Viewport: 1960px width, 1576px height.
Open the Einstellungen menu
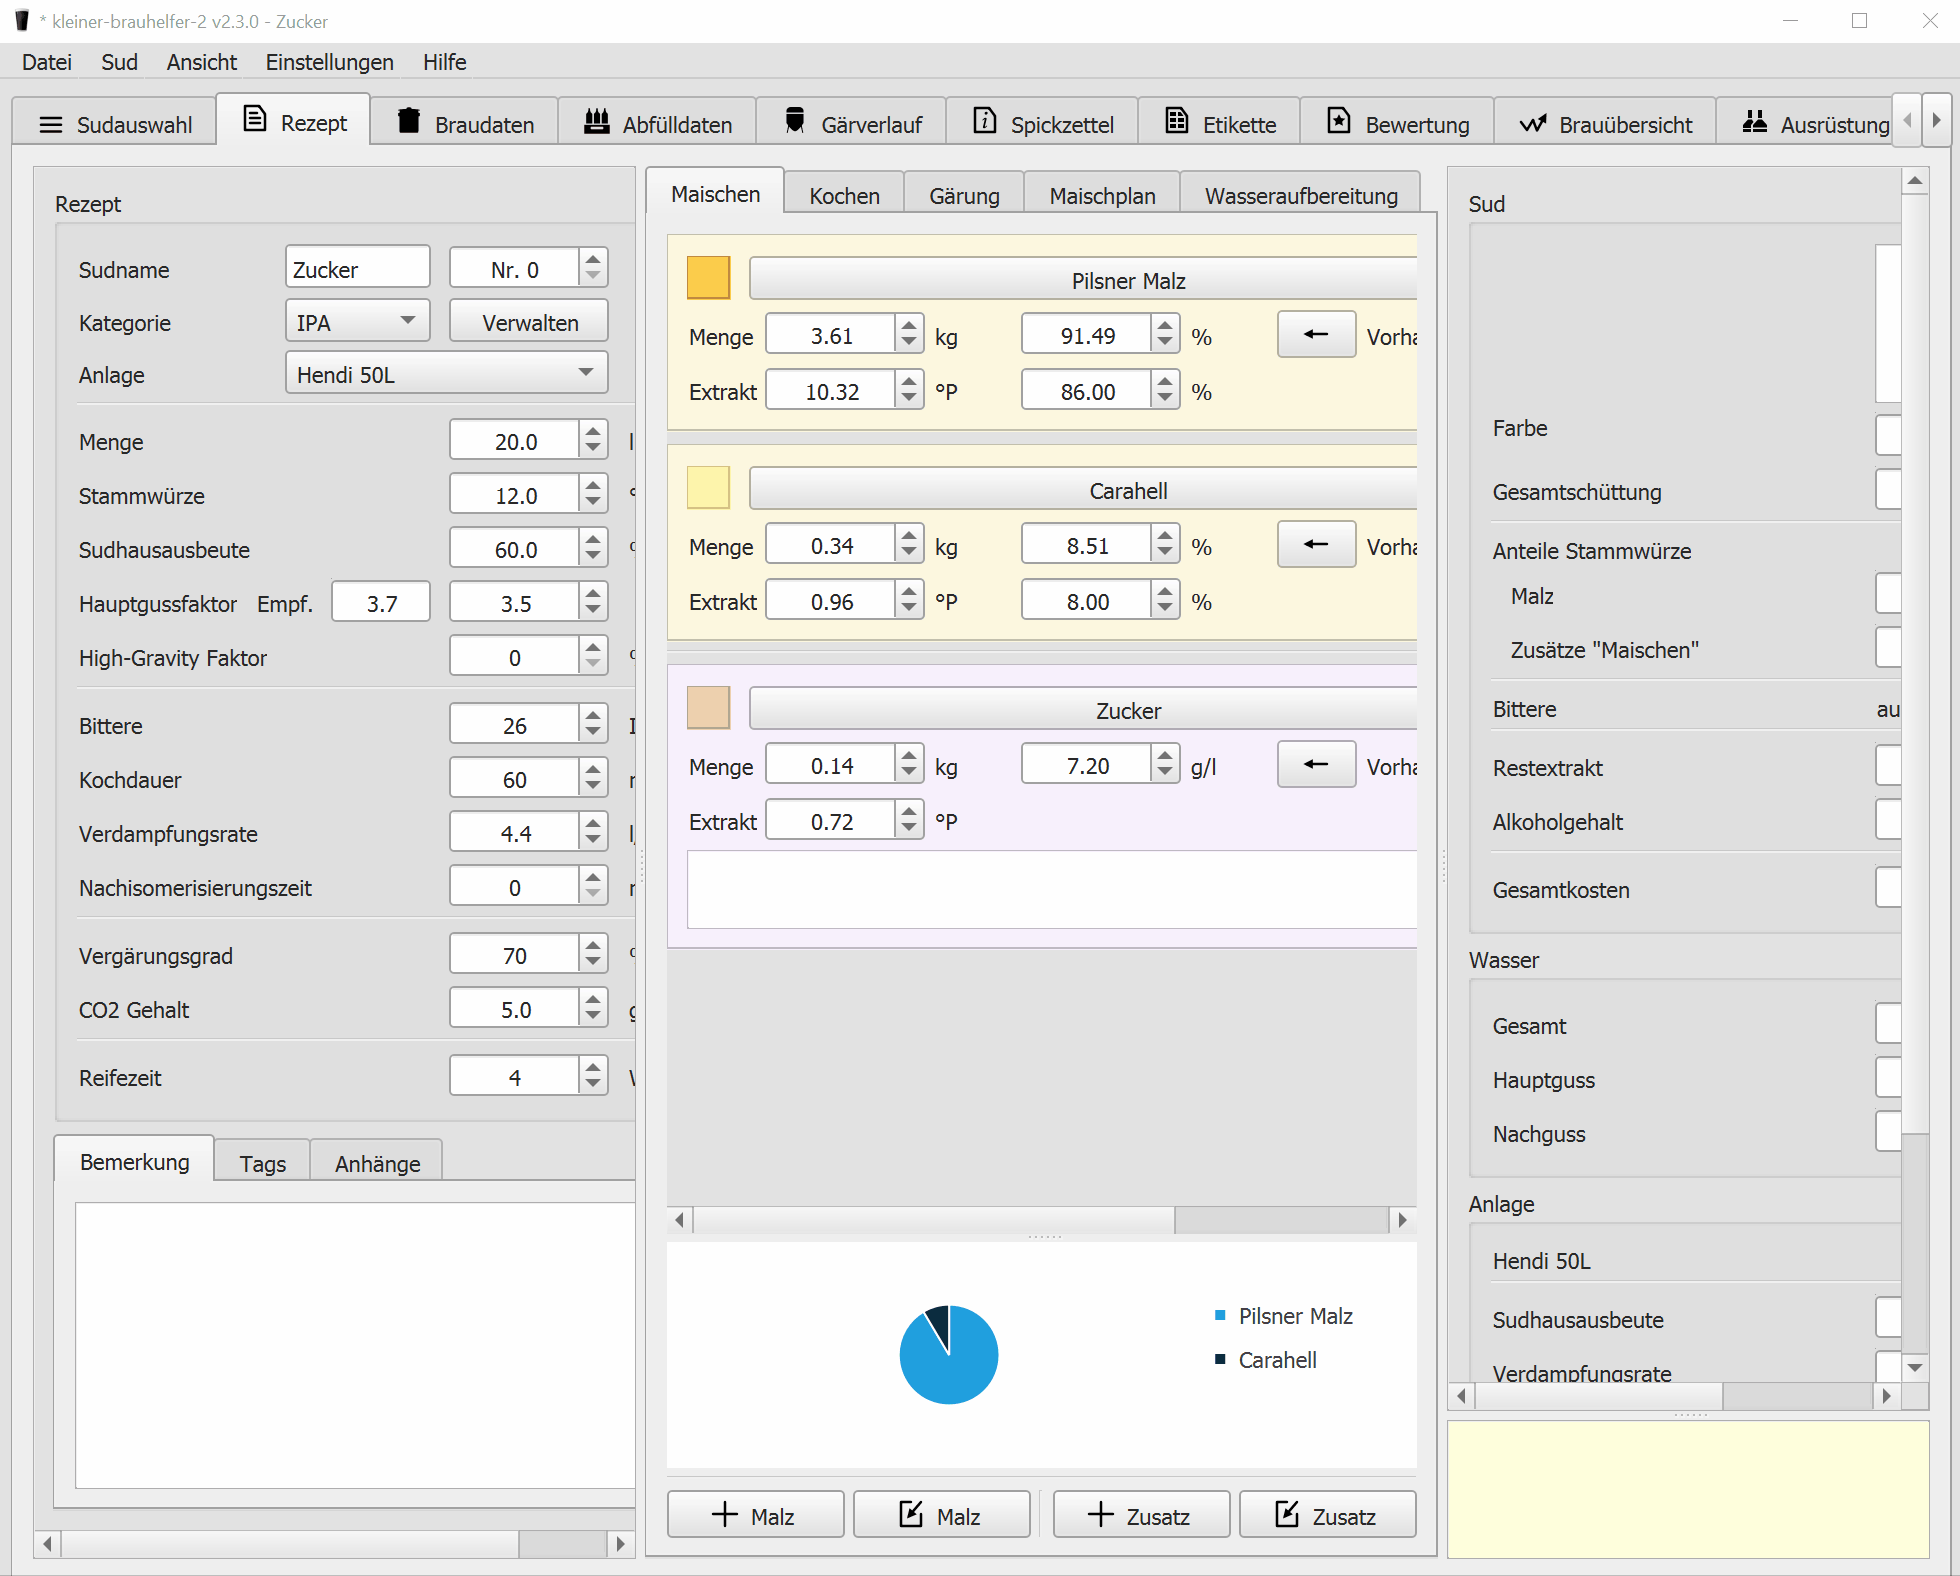click(329, 62)
